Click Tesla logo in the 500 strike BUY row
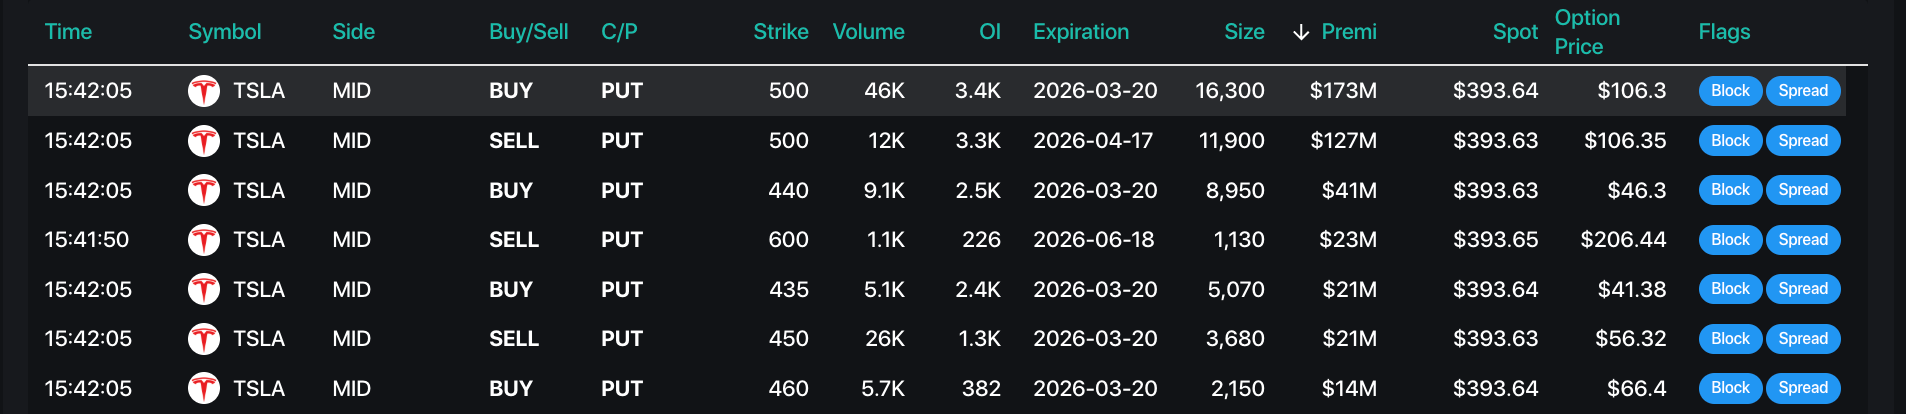 pyautogui.click(x=204, y=91)
